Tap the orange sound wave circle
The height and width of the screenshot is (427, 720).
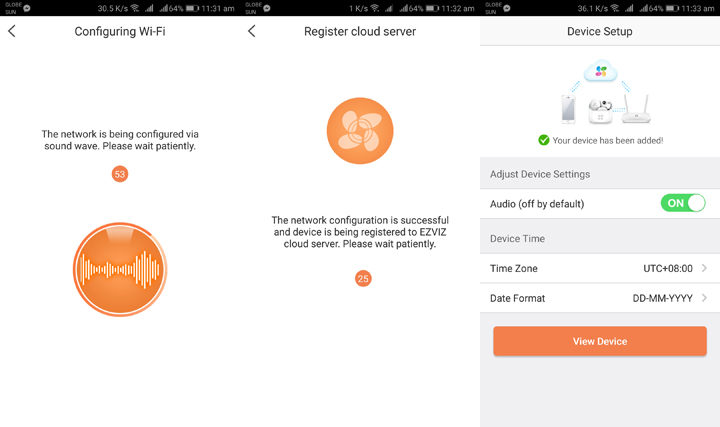(x=120, y=270)
